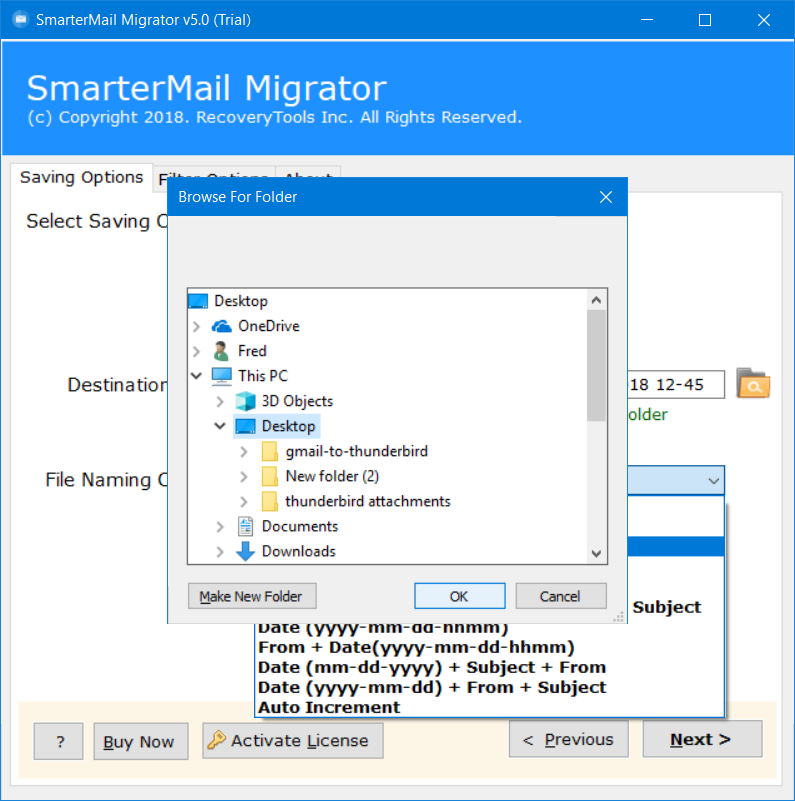Click the activate license key icon
The image size is (795, 801).
coord(217,739)
